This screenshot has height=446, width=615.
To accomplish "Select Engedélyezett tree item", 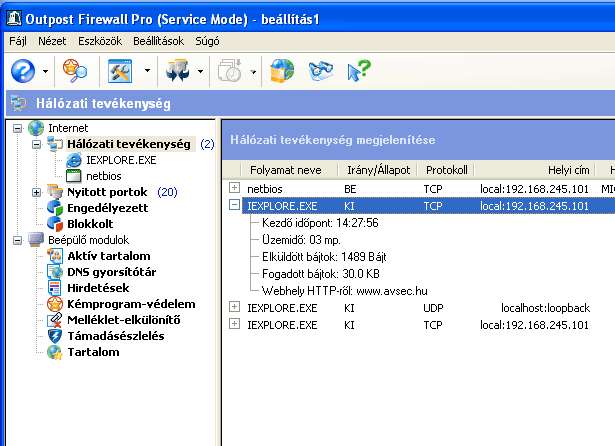I will click(107, 208).
